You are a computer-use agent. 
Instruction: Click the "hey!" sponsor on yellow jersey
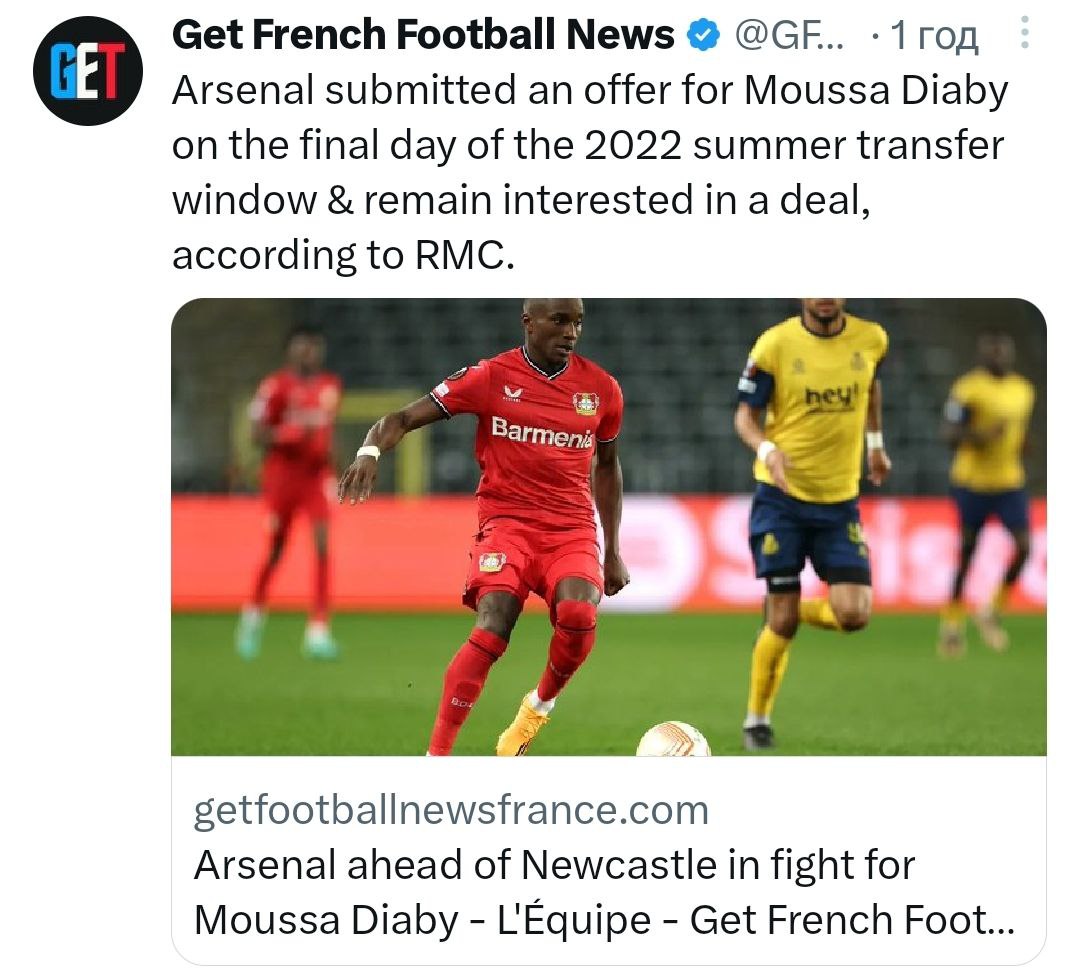(832, 396)
